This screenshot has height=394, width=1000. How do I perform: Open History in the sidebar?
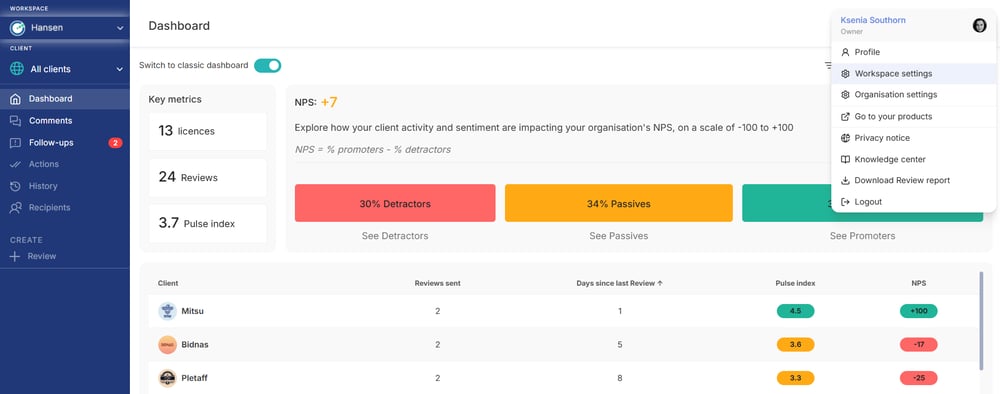point(64,186)
